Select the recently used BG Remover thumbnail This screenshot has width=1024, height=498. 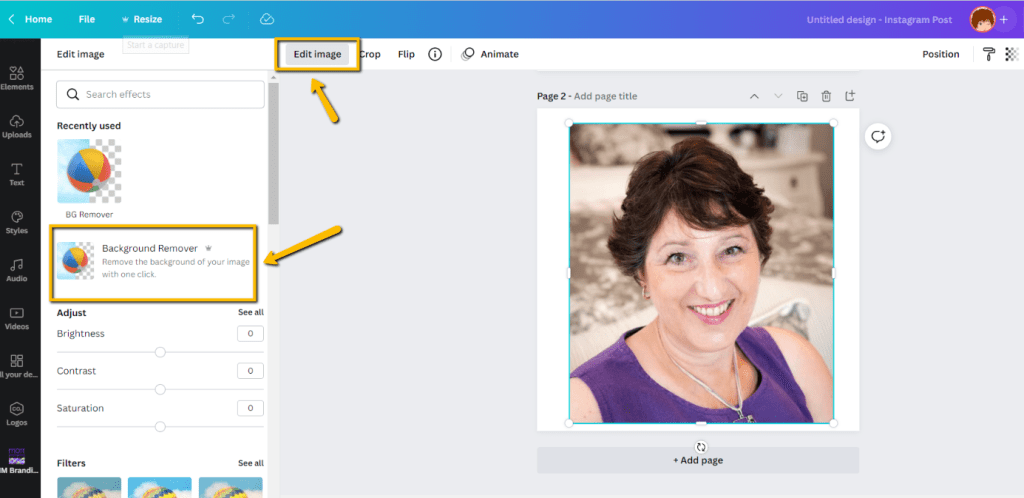(x=89, y=171)
